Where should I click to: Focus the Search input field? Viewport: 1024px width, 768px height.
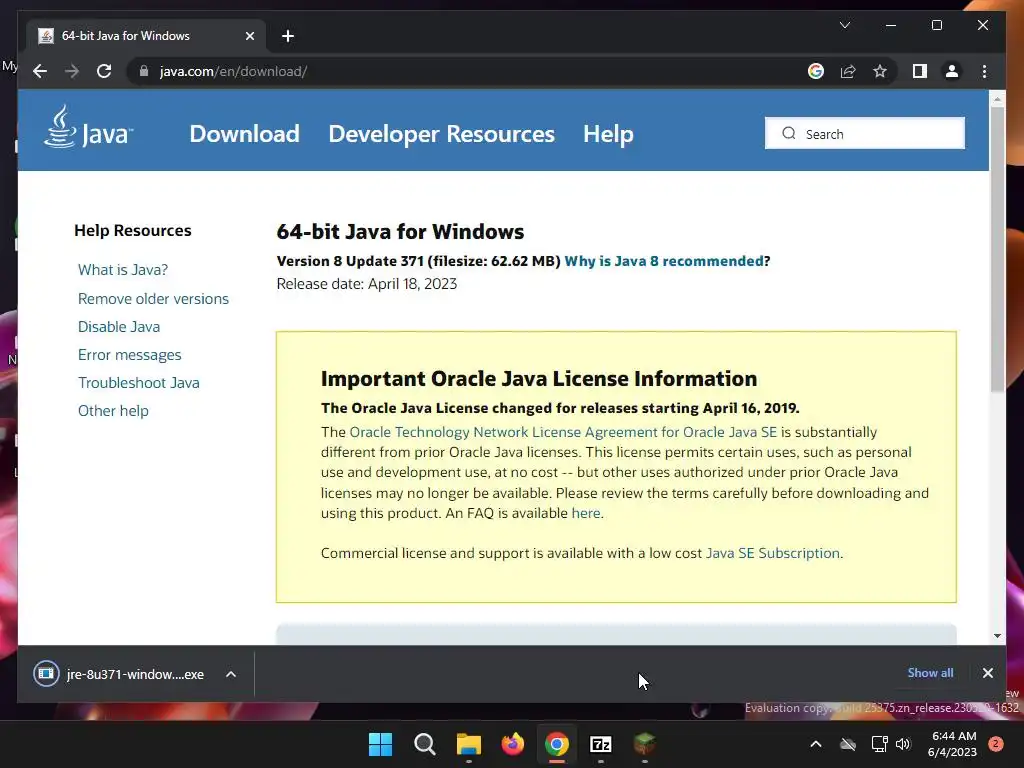click(x=865, y=134)
